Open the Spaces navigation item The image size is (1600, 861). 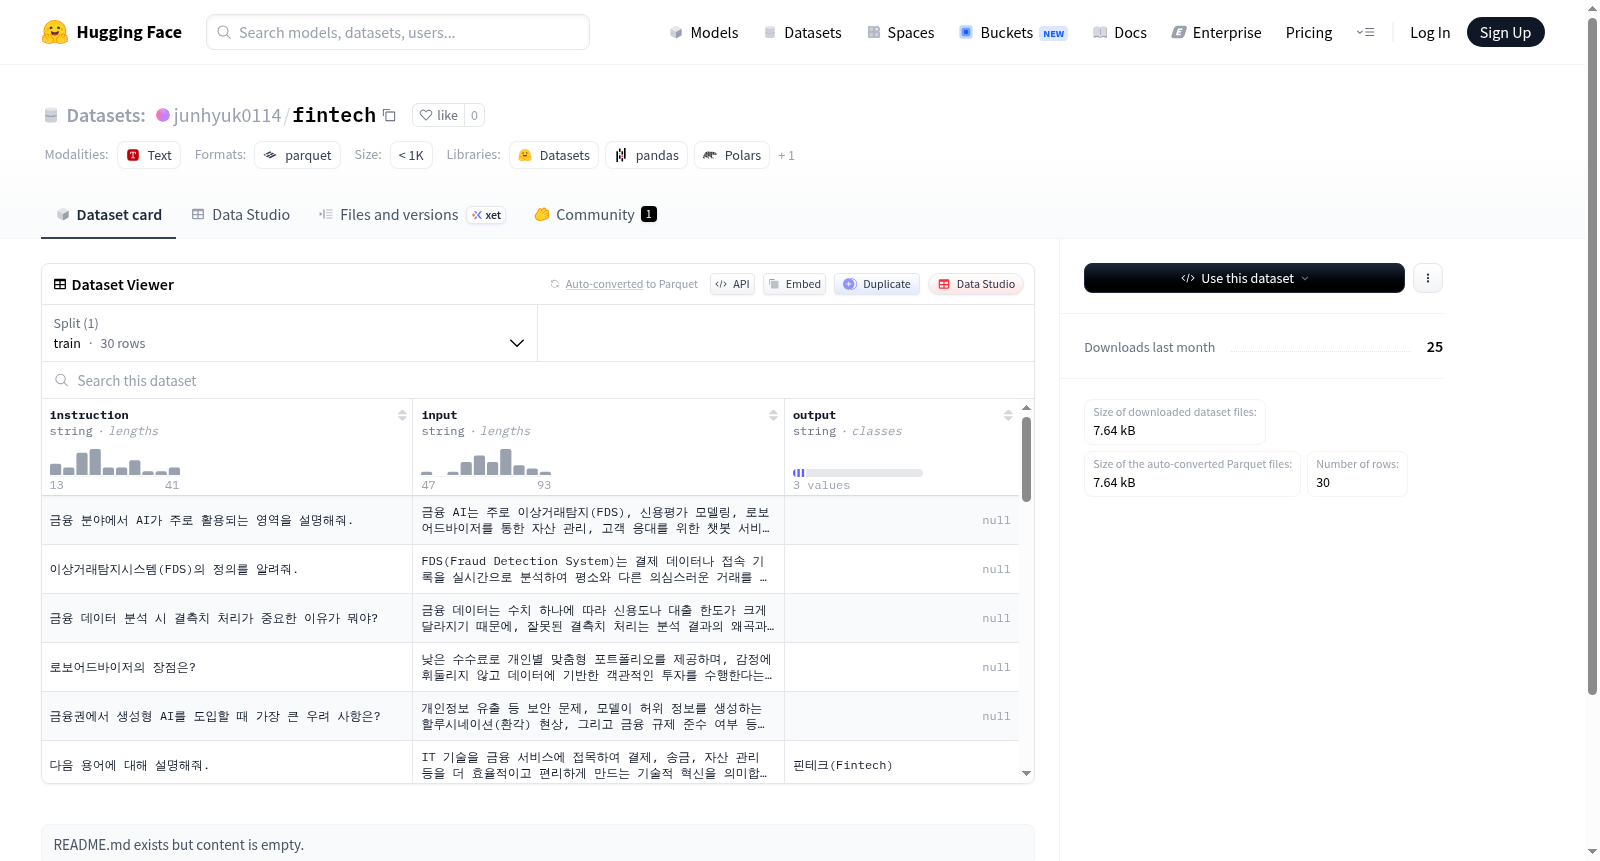[x=900, y=32]
